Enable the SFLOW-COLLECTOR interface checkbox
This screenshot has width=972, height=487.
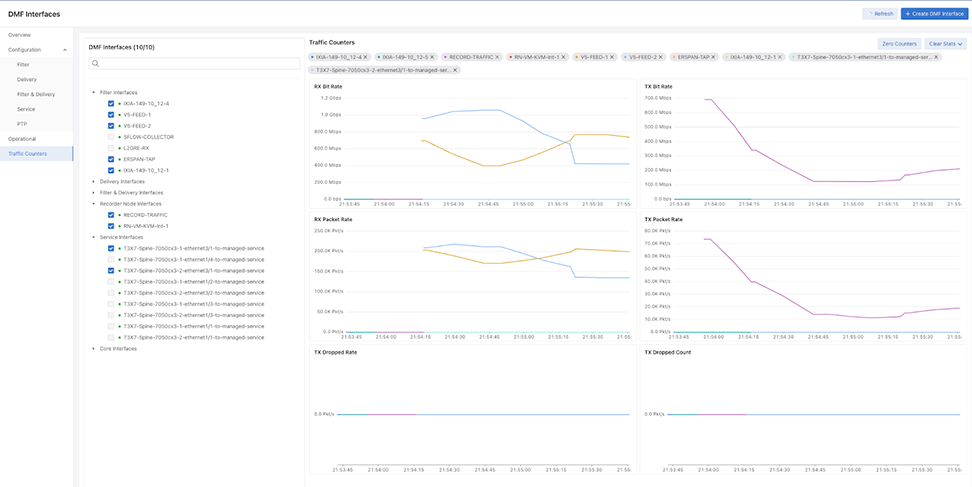point(110,137)
